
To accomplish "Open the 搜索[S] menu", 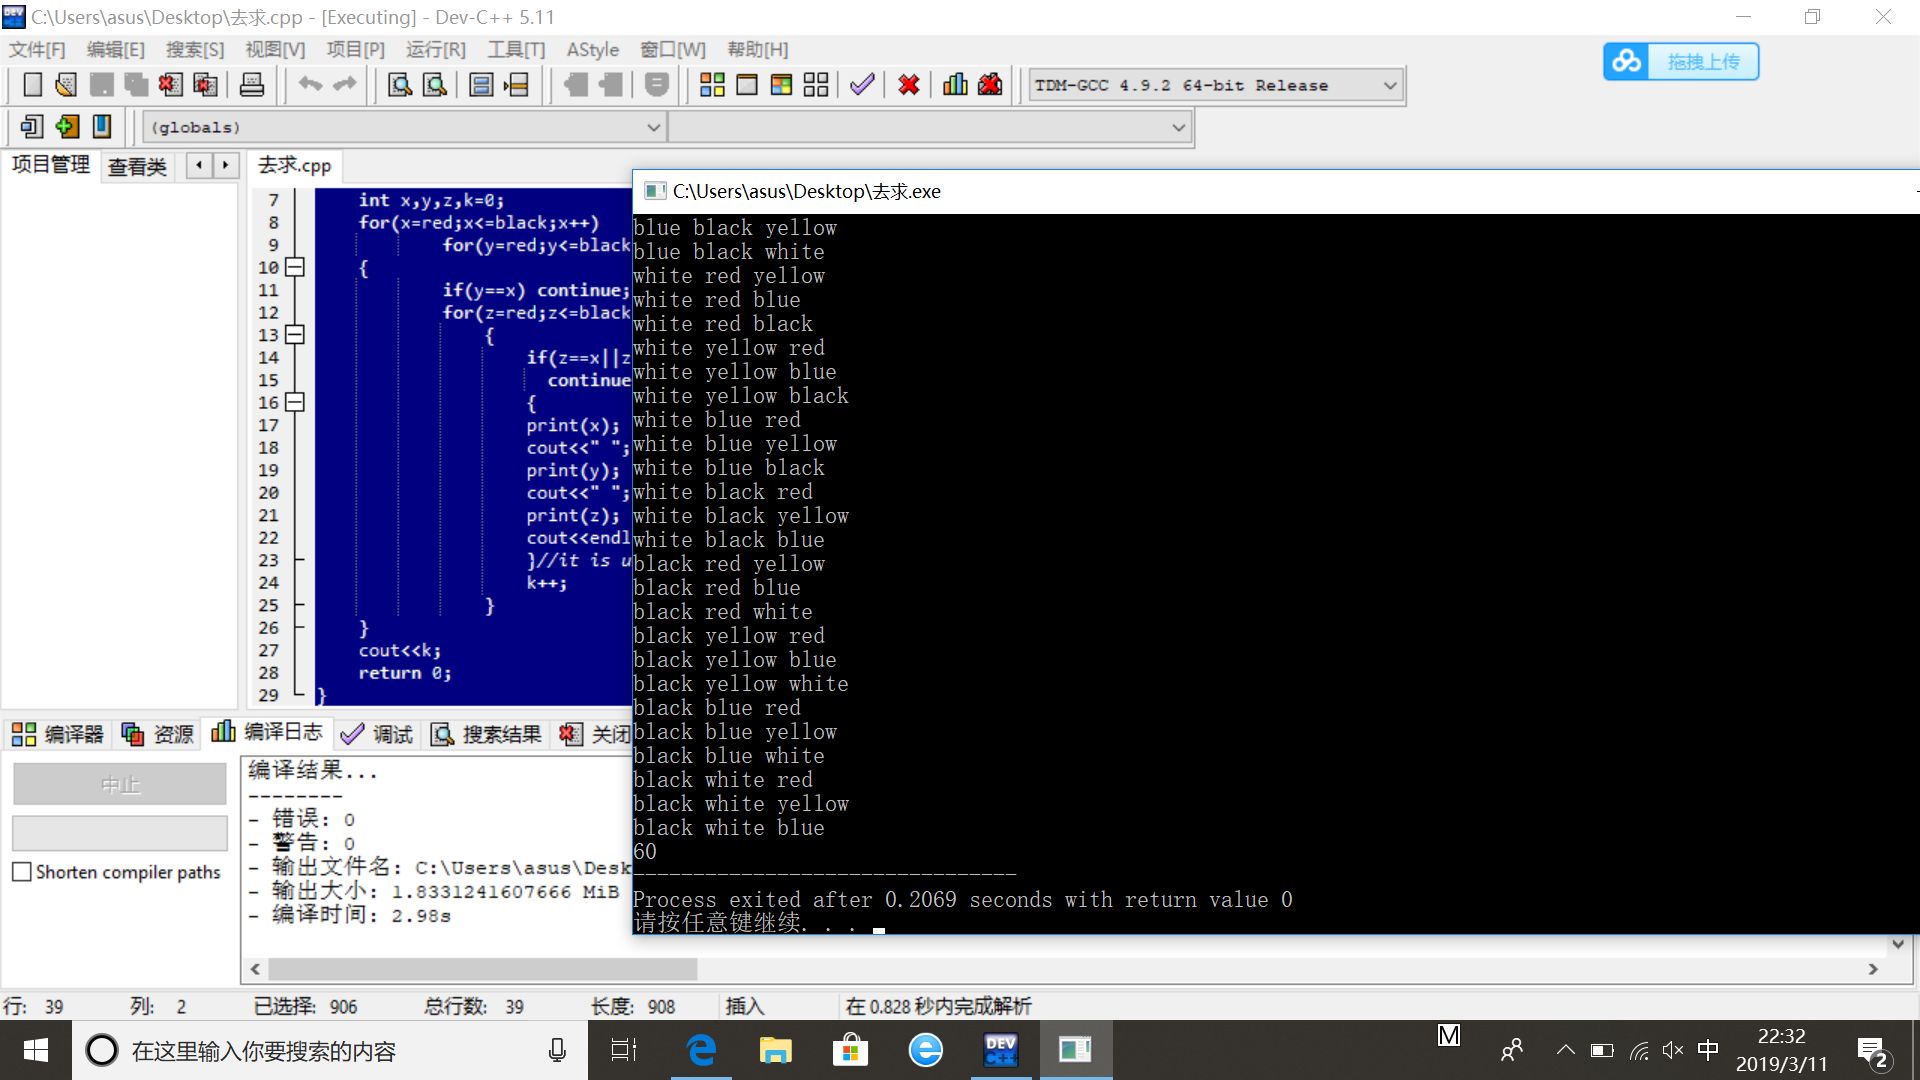I will pos(195,49).
